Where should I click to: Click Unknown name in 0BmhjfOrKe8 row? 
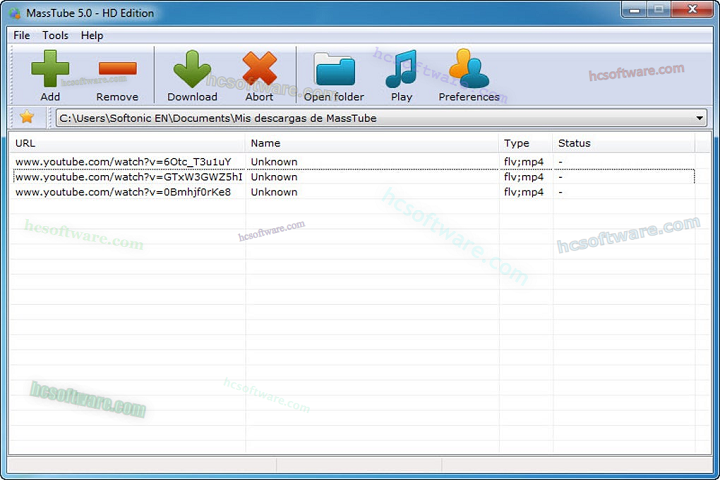[274, 192]
